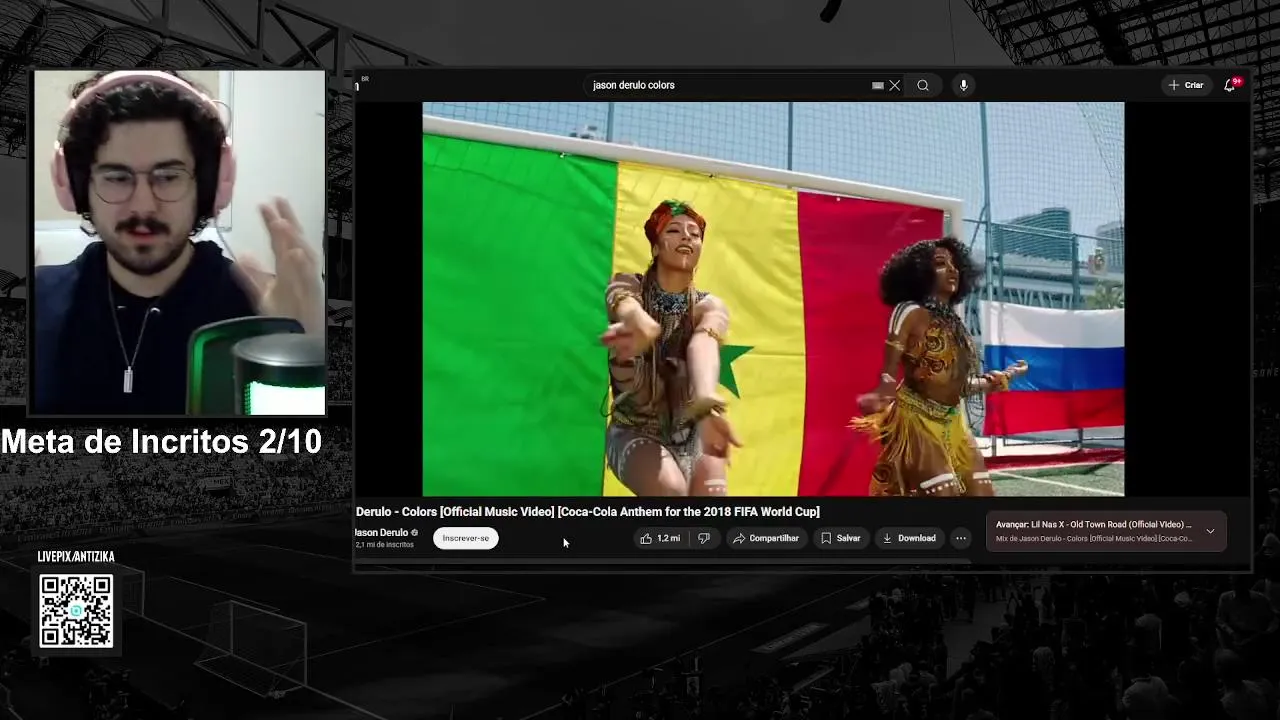This screenshot has height=720, width=1280.
Task: Click the video player showing dancers
Action: [x=773, y=299]
